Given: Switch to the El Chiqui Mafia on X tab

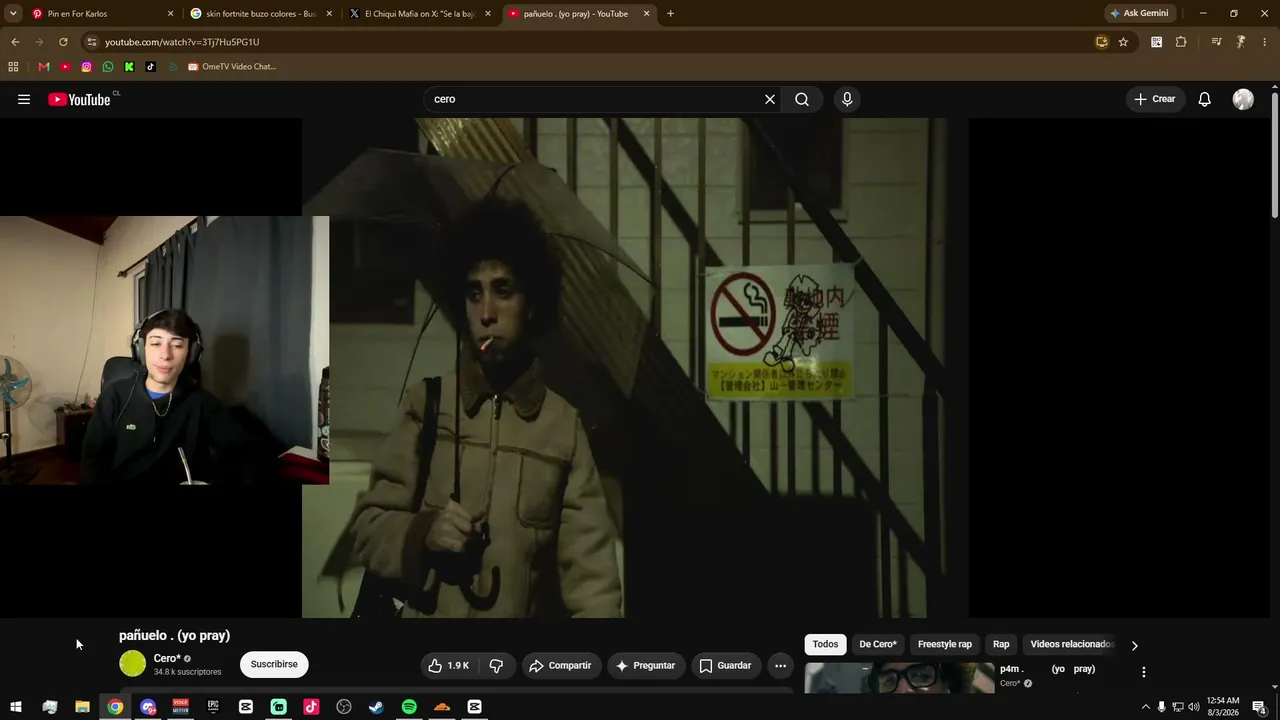Looking at the screenshot, I should click(x=419, y=14).
